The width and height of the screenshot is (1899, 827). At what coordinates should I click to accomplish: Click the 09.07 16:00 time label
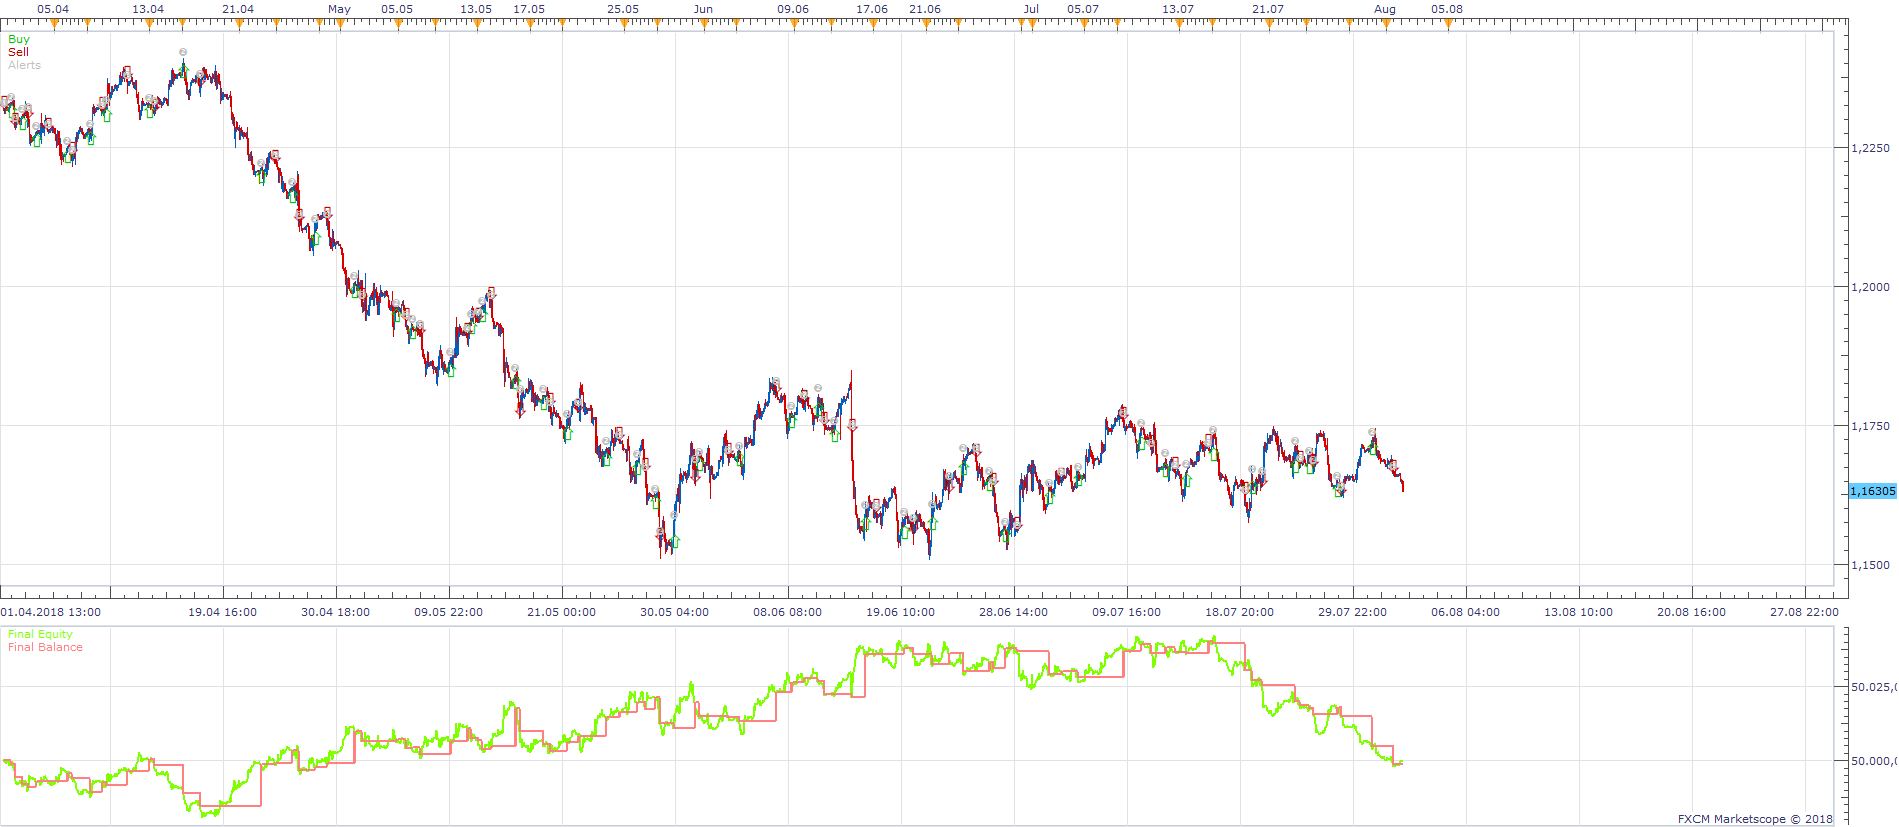click(1126, 612)
